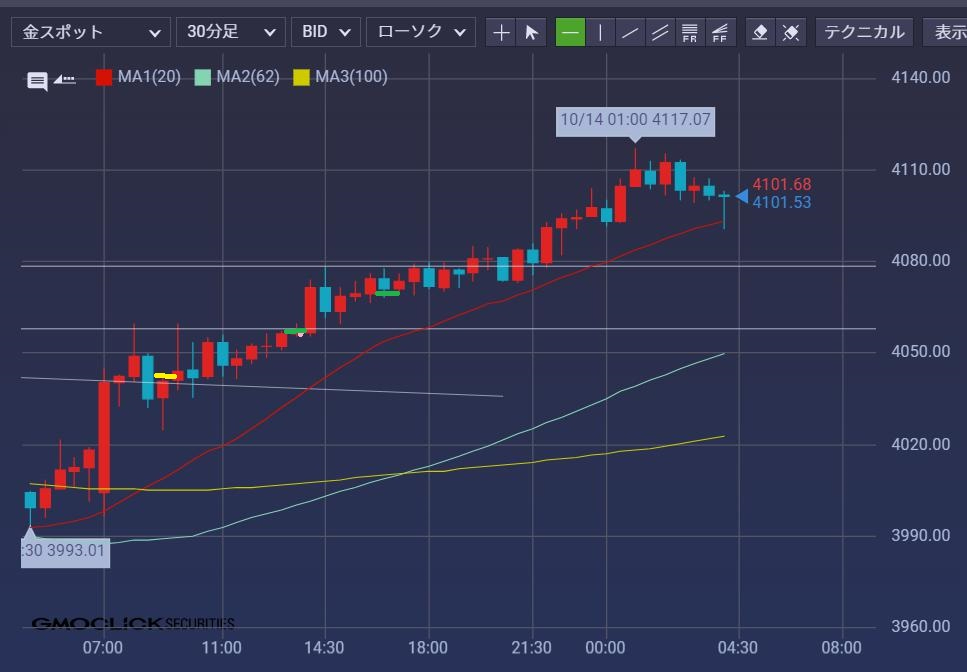The height and width of the screenshot is (672, 967).
Task: Select the Fibonacci fan (FF) tool
Action: (x=720, y=32)
